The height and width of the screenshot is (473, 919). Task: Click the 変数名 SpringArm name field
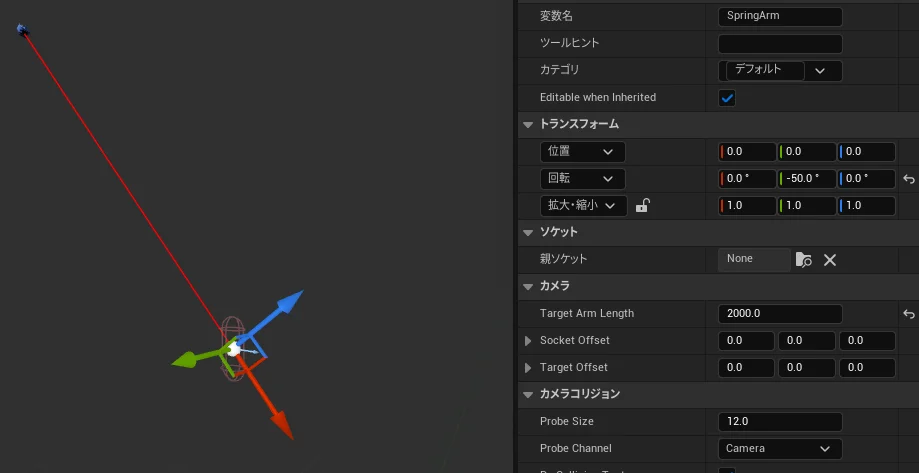780,17
